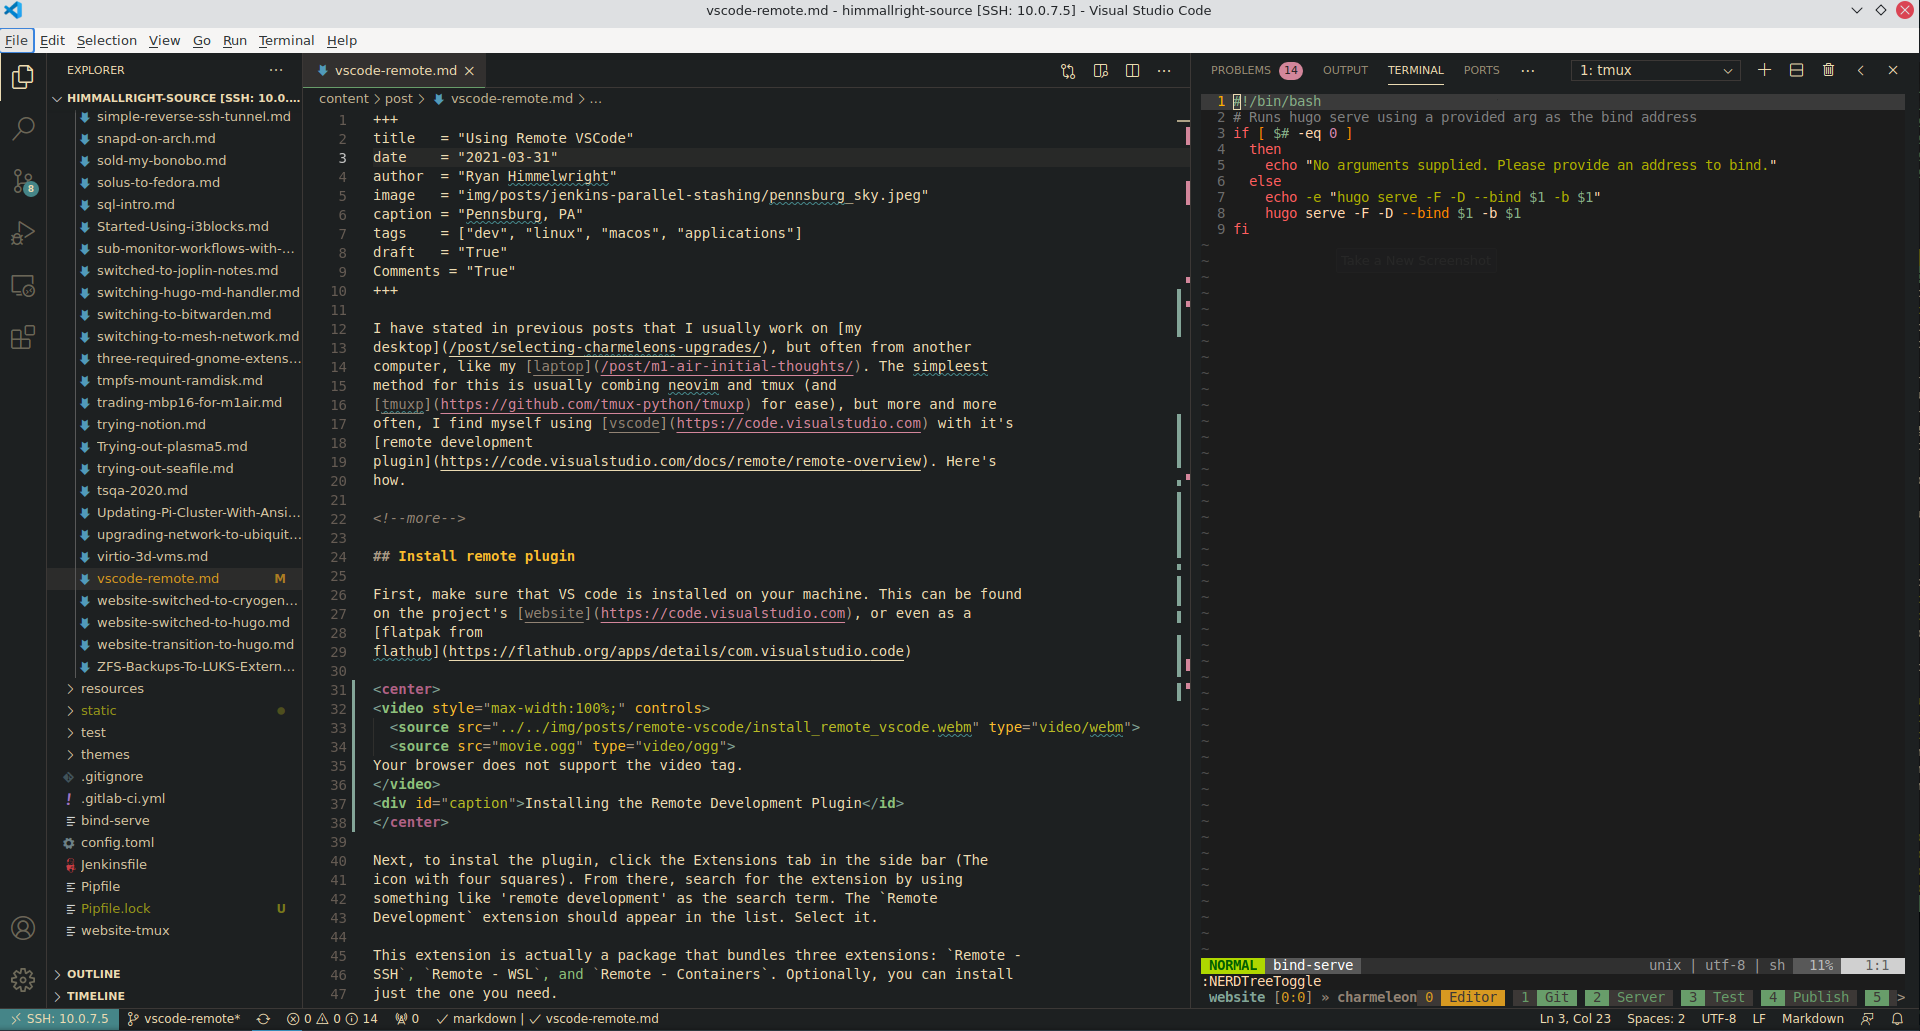Click the Markdown language mode in status bar

click(x=1812, y=1019)
